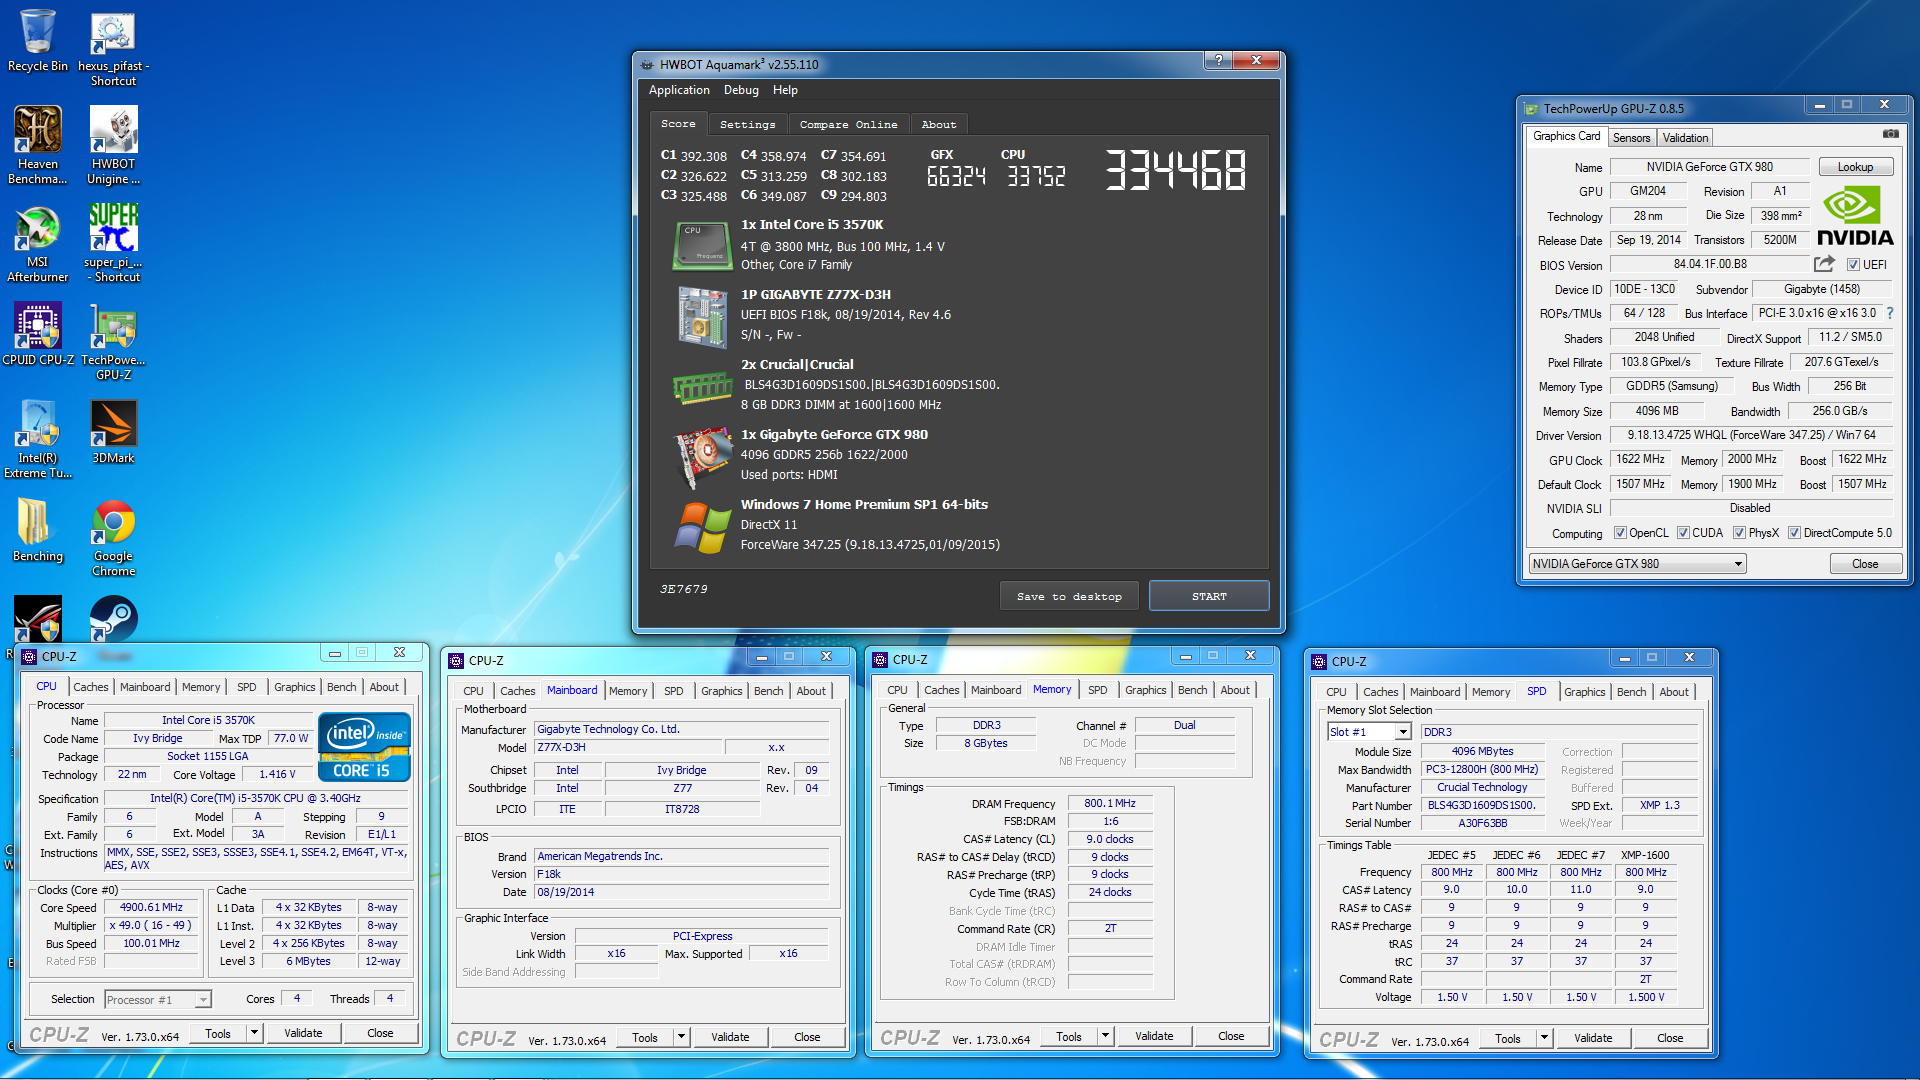This screenshot has height=1080, width=1920.
Task: Click the Lookup button in GPU-Z
Action: (x=1855, y=167)
